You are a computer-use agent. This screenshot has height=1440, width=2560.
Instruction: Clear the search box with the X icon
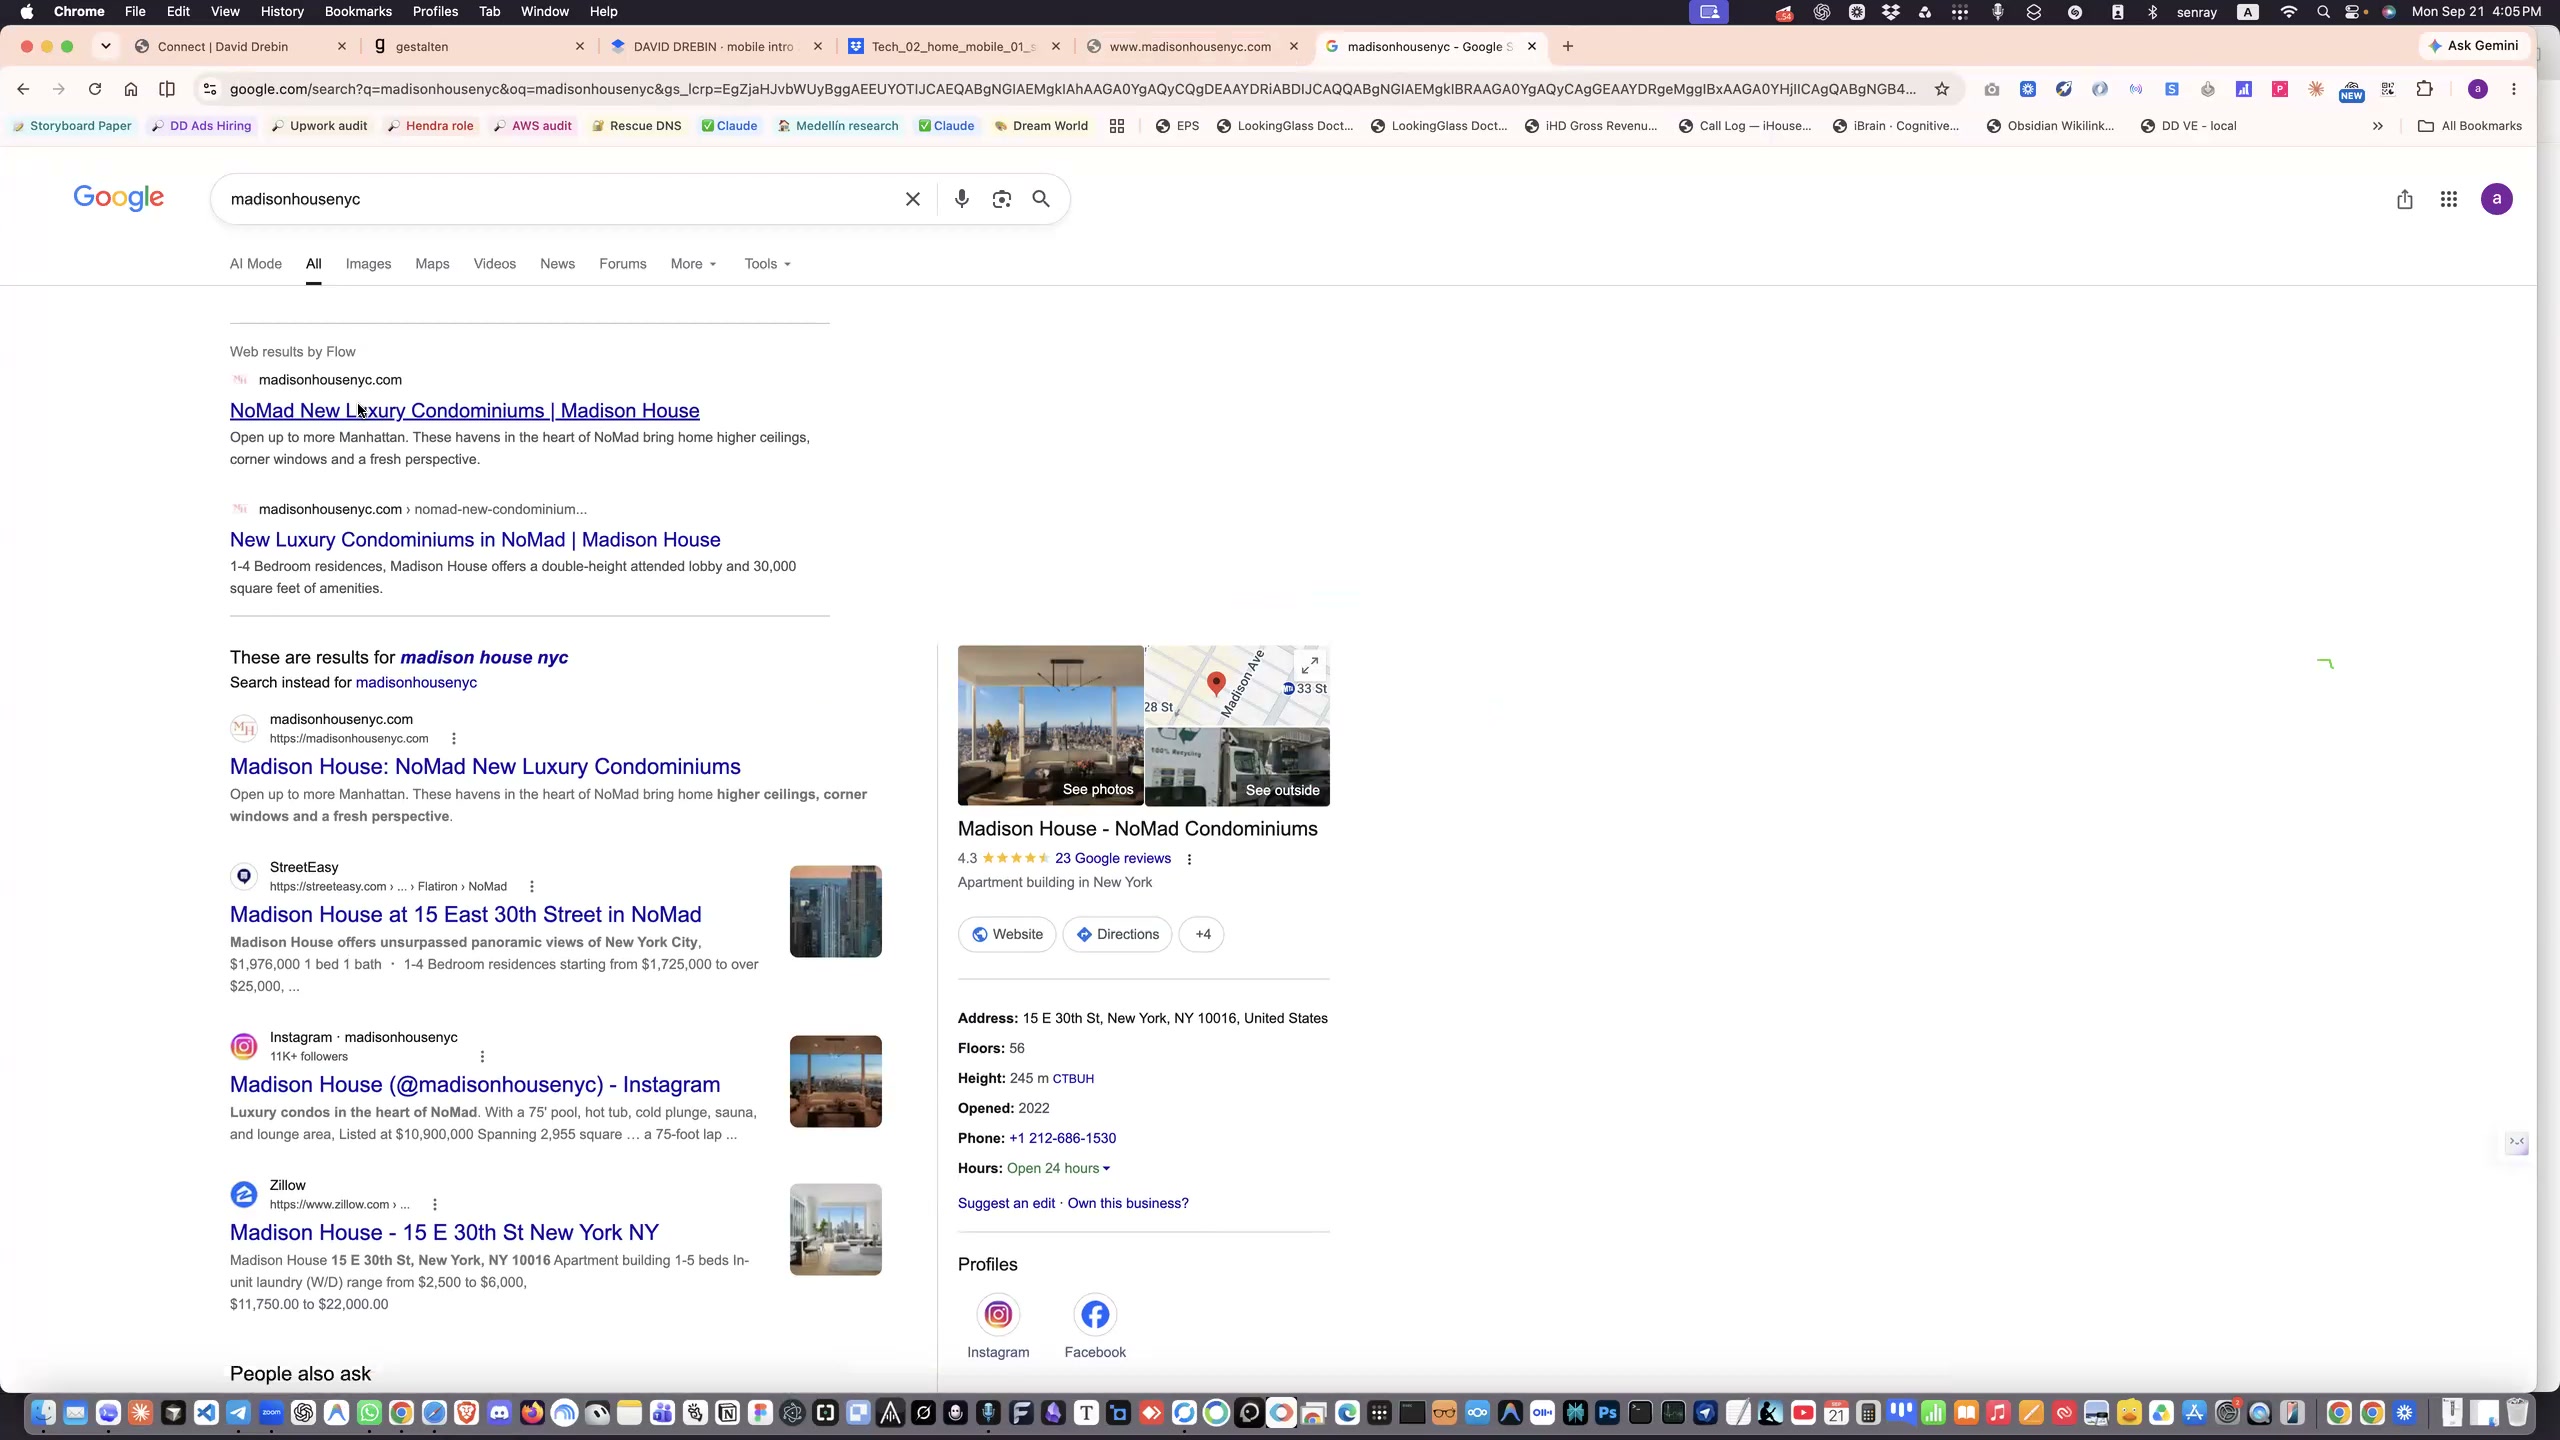912,199
